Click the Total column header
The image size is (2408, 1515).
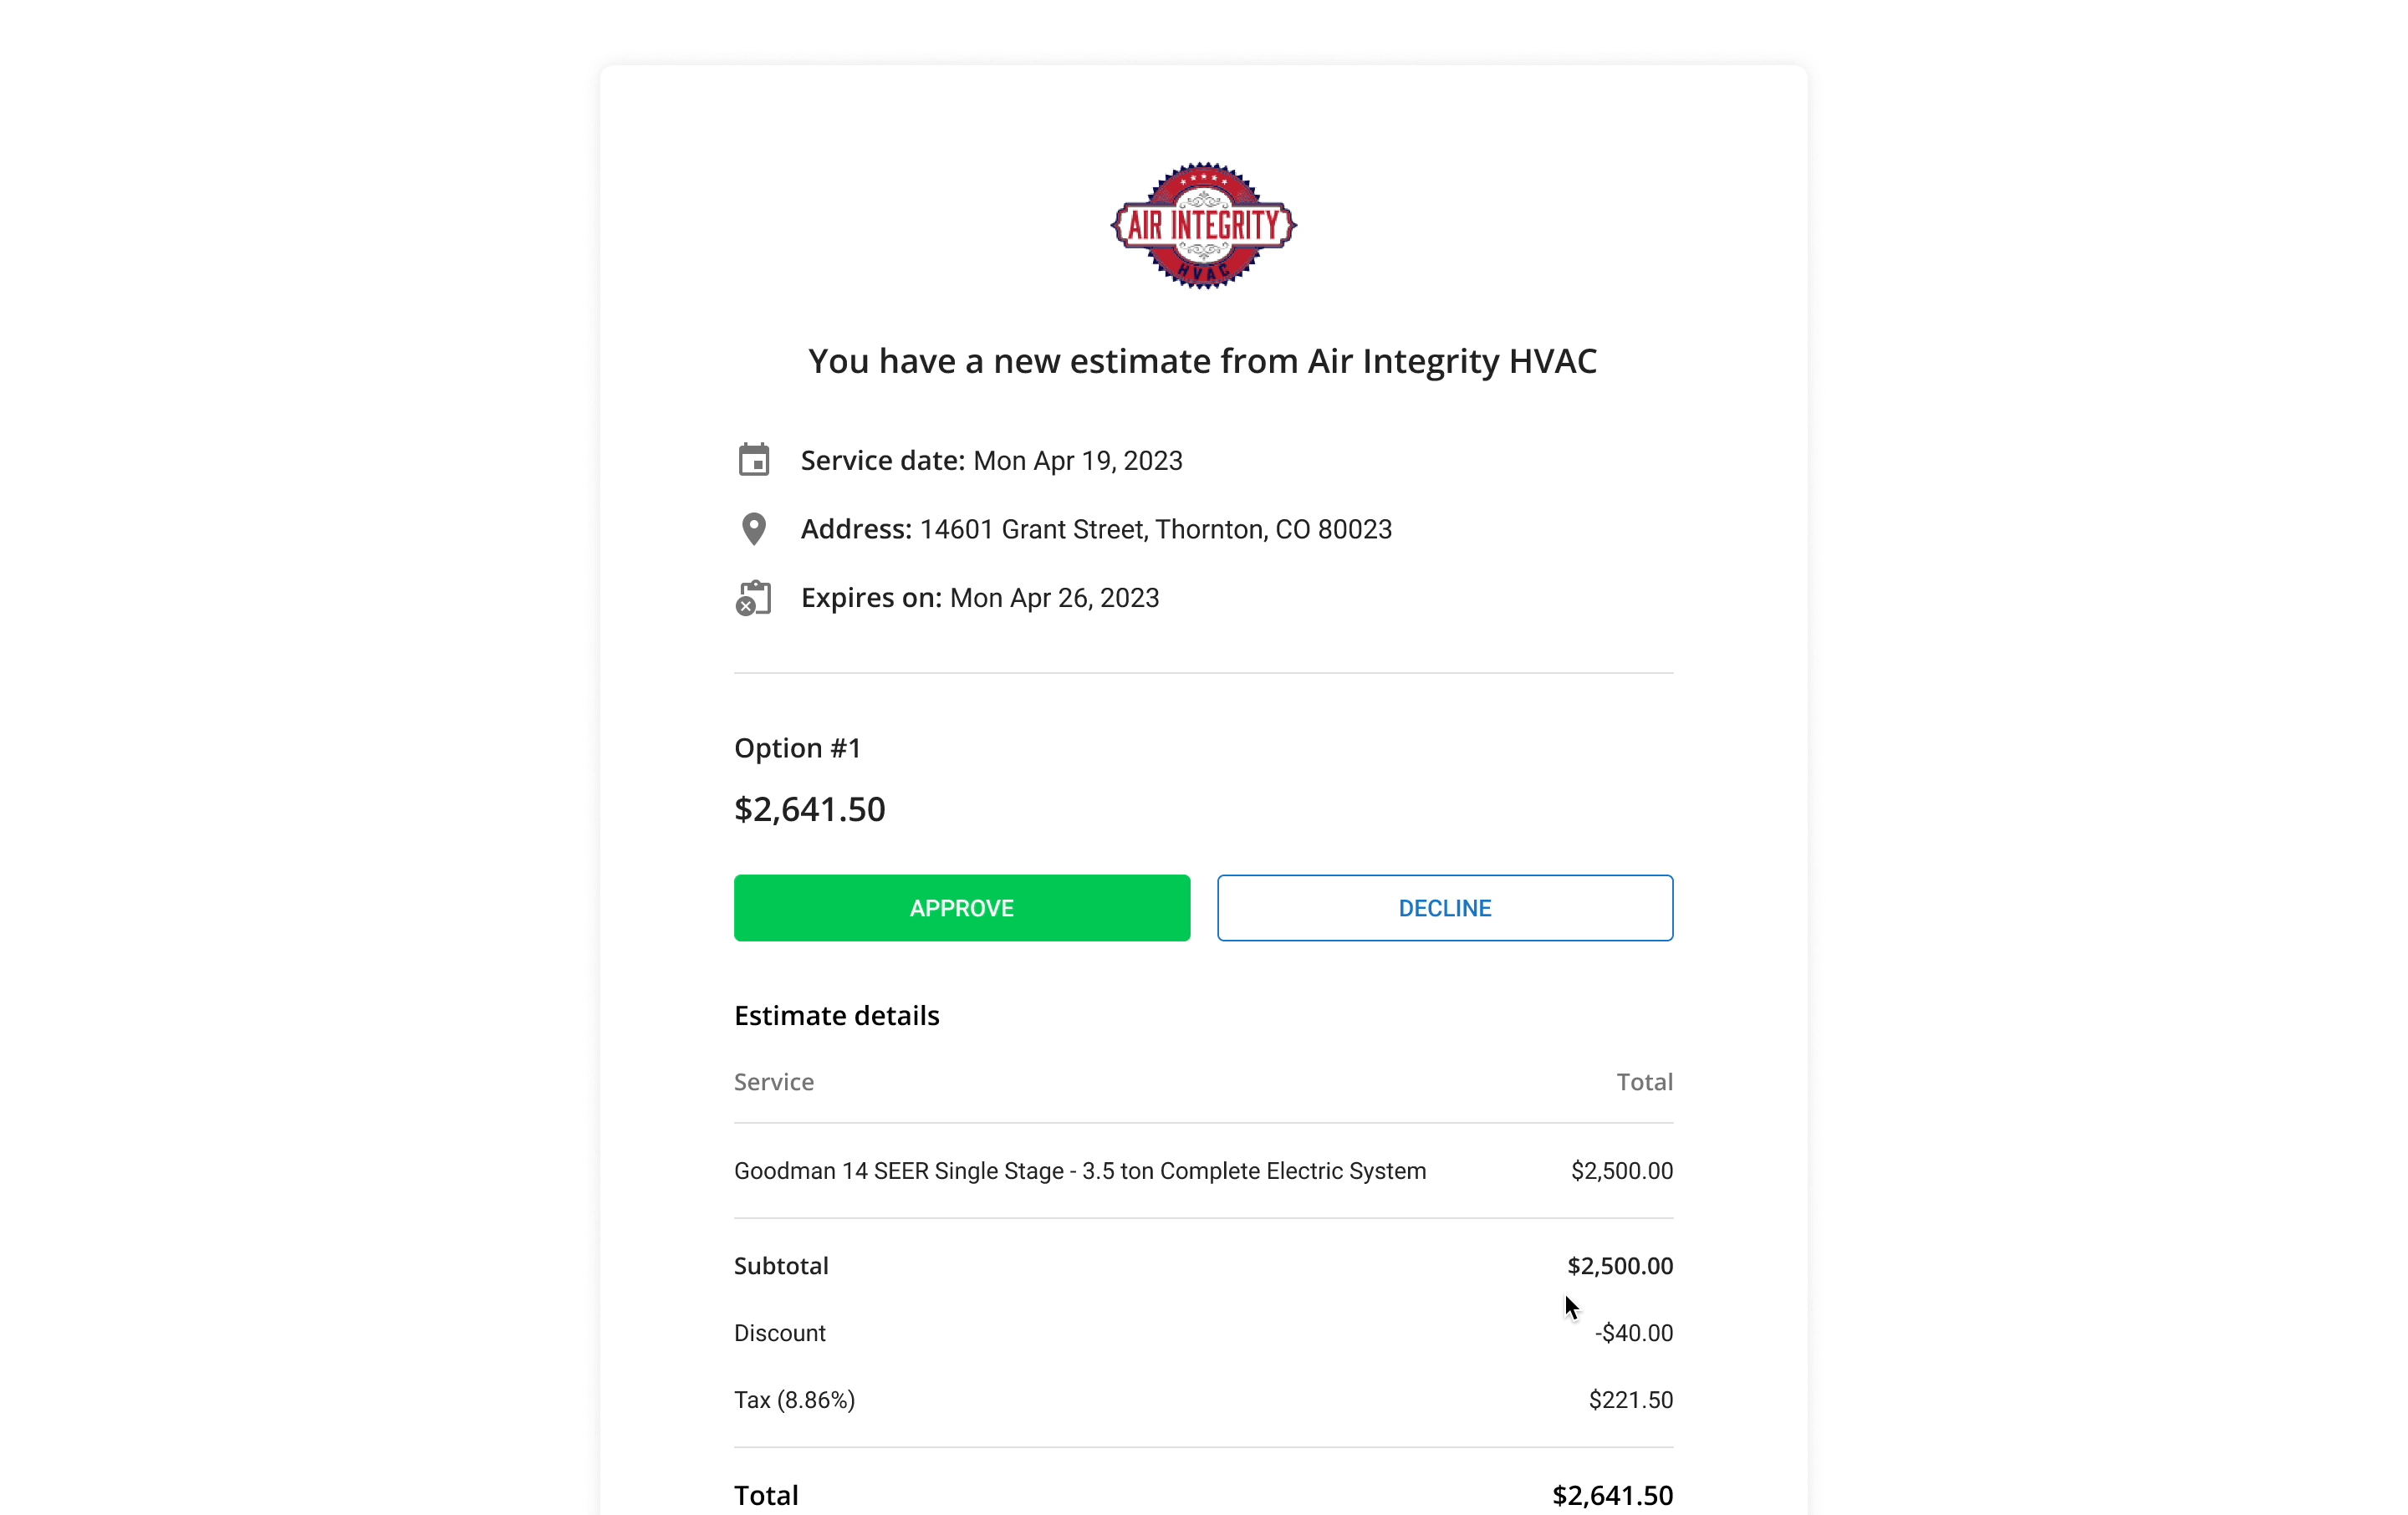[x=1644, y=1082]
